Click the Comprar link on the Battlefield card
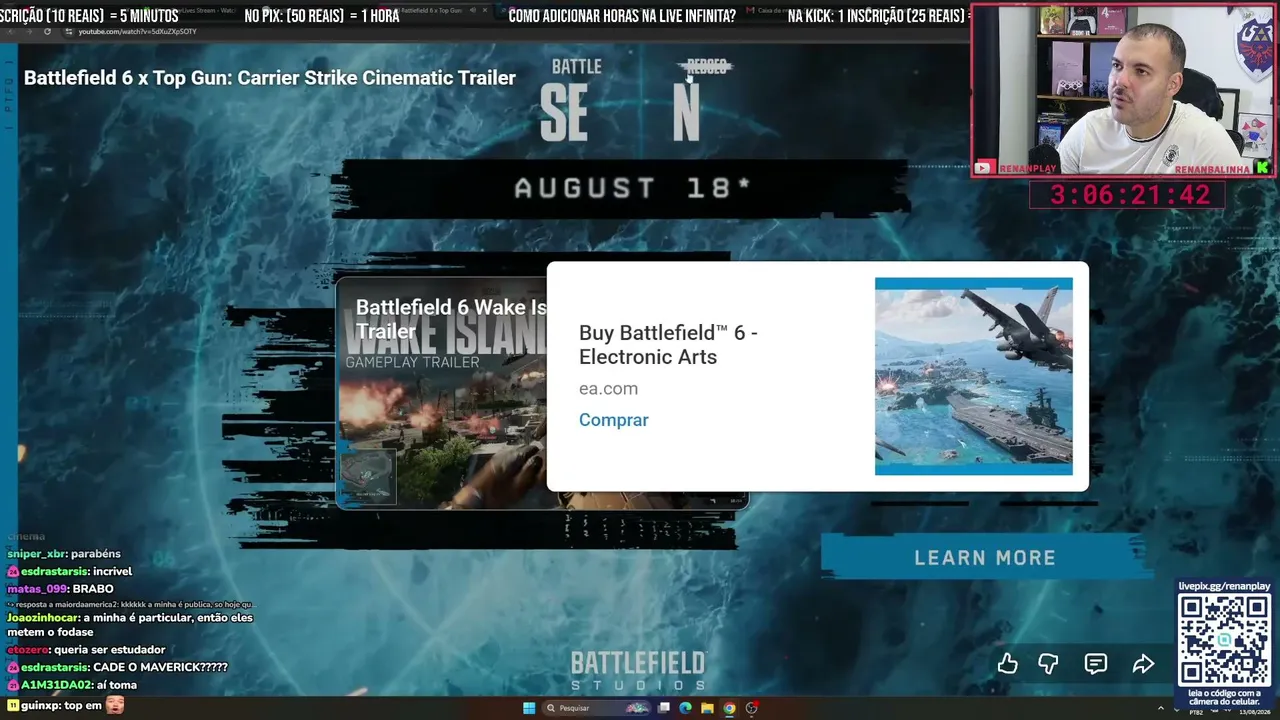1280x720 pixels. point(613,420)
